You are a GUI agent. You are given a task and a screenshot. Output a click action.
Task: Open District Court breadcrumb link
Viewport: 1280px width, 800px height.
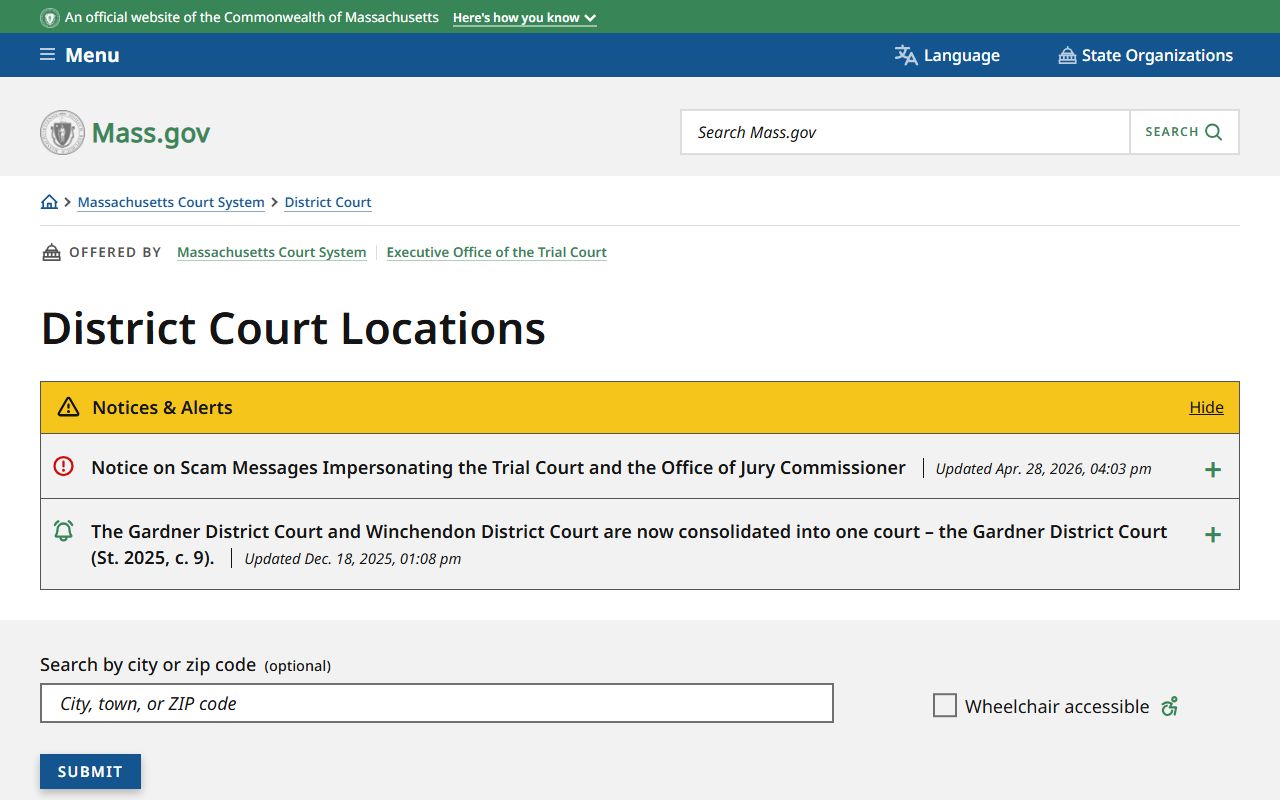click(328, 202)
